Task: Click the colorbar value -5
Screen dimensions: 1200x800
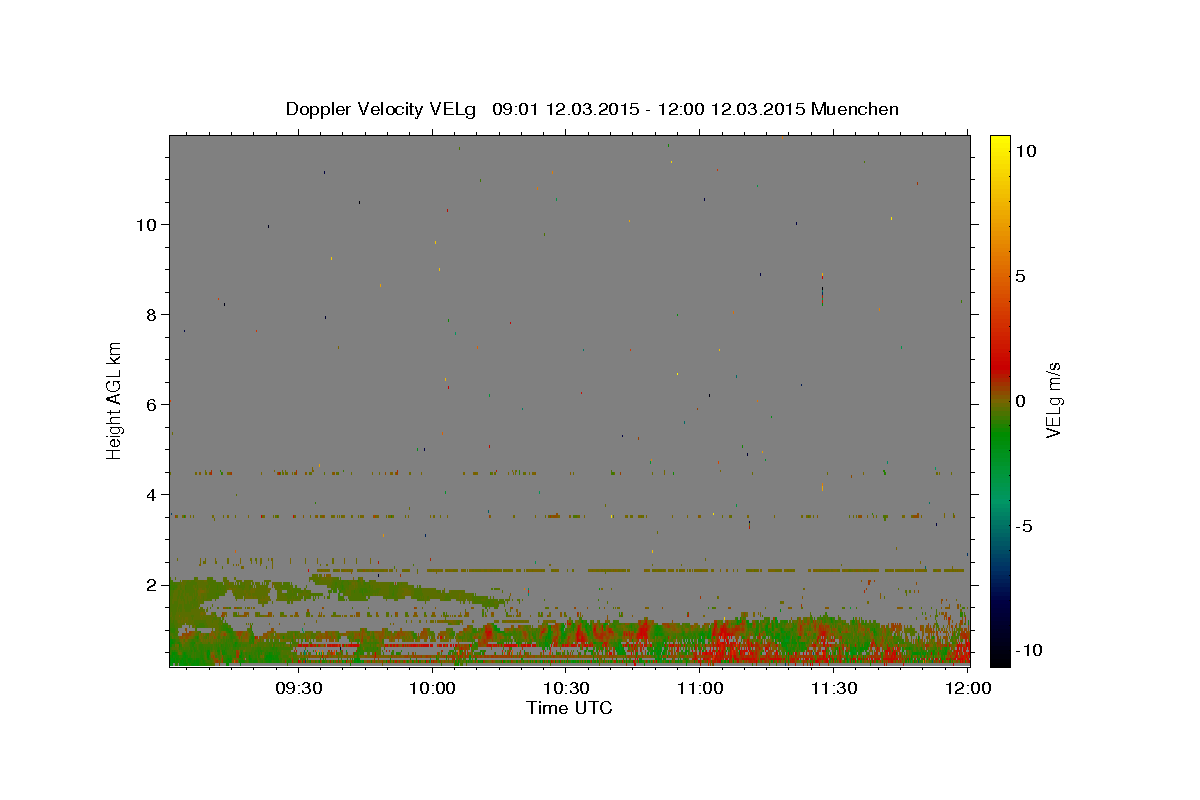Action: point(1022,526)
